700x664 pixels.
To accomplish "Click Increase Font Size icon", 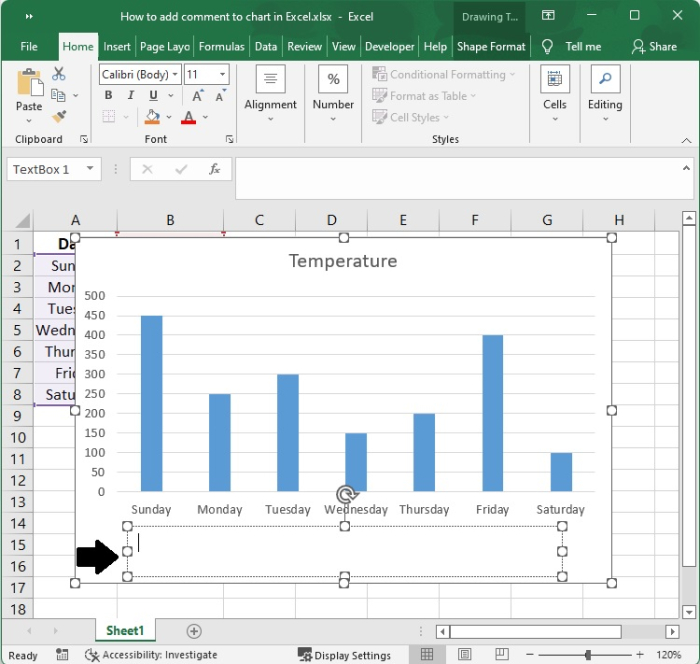I will tap(198, 96).
